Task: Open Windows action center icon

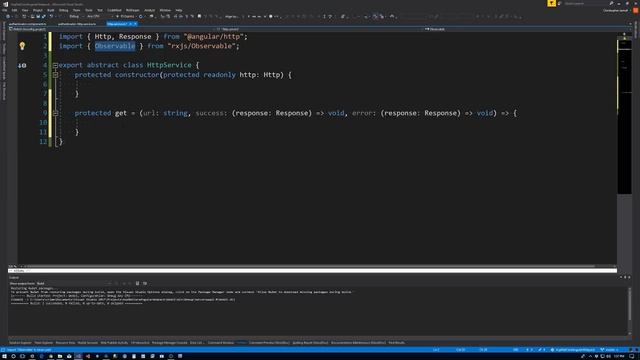Action: click(631, 356)
